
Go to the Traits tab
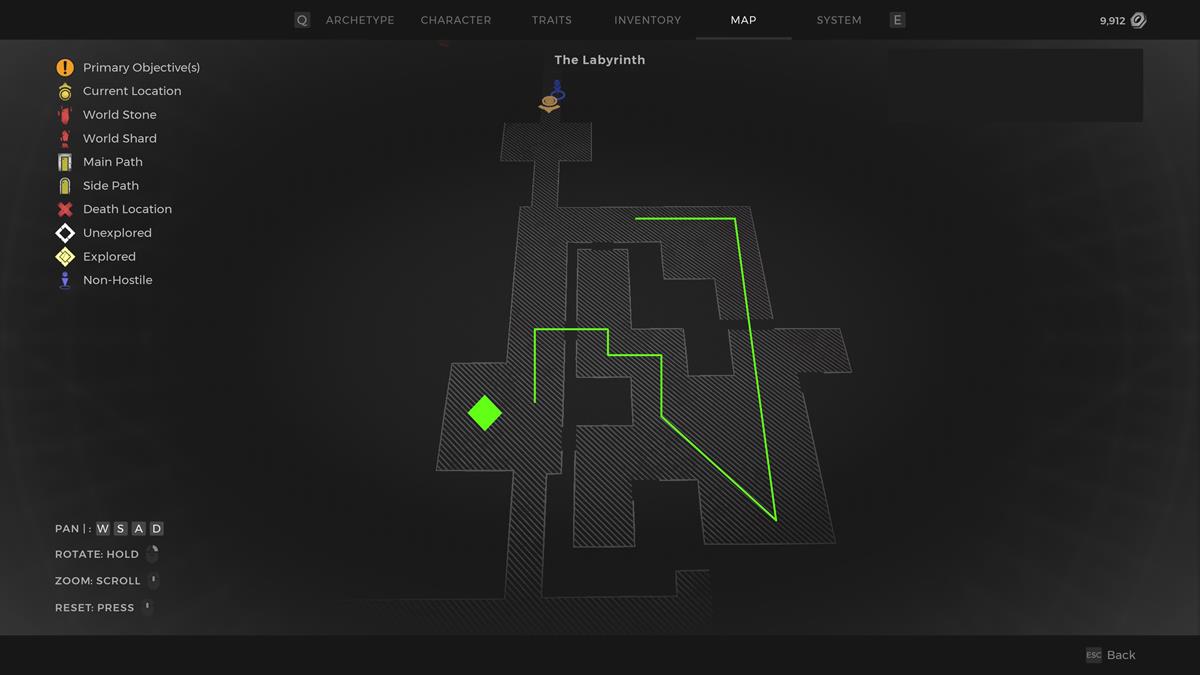pyautogui.click(x=552, y=20)
